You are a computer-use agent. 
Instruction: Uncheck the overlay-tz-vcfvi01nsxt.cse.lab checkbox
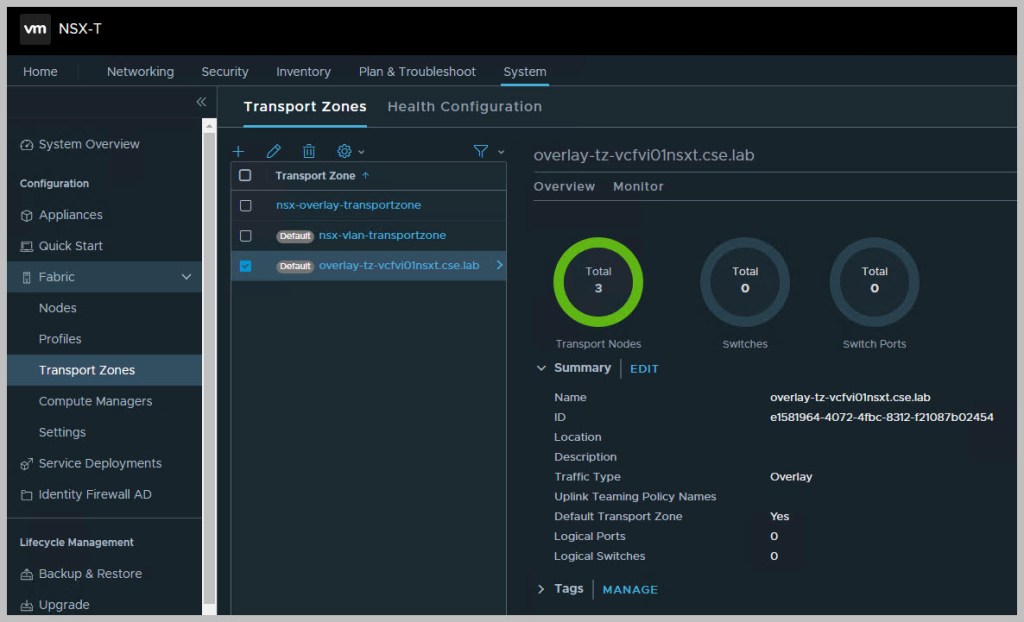[x=246, y=266]
